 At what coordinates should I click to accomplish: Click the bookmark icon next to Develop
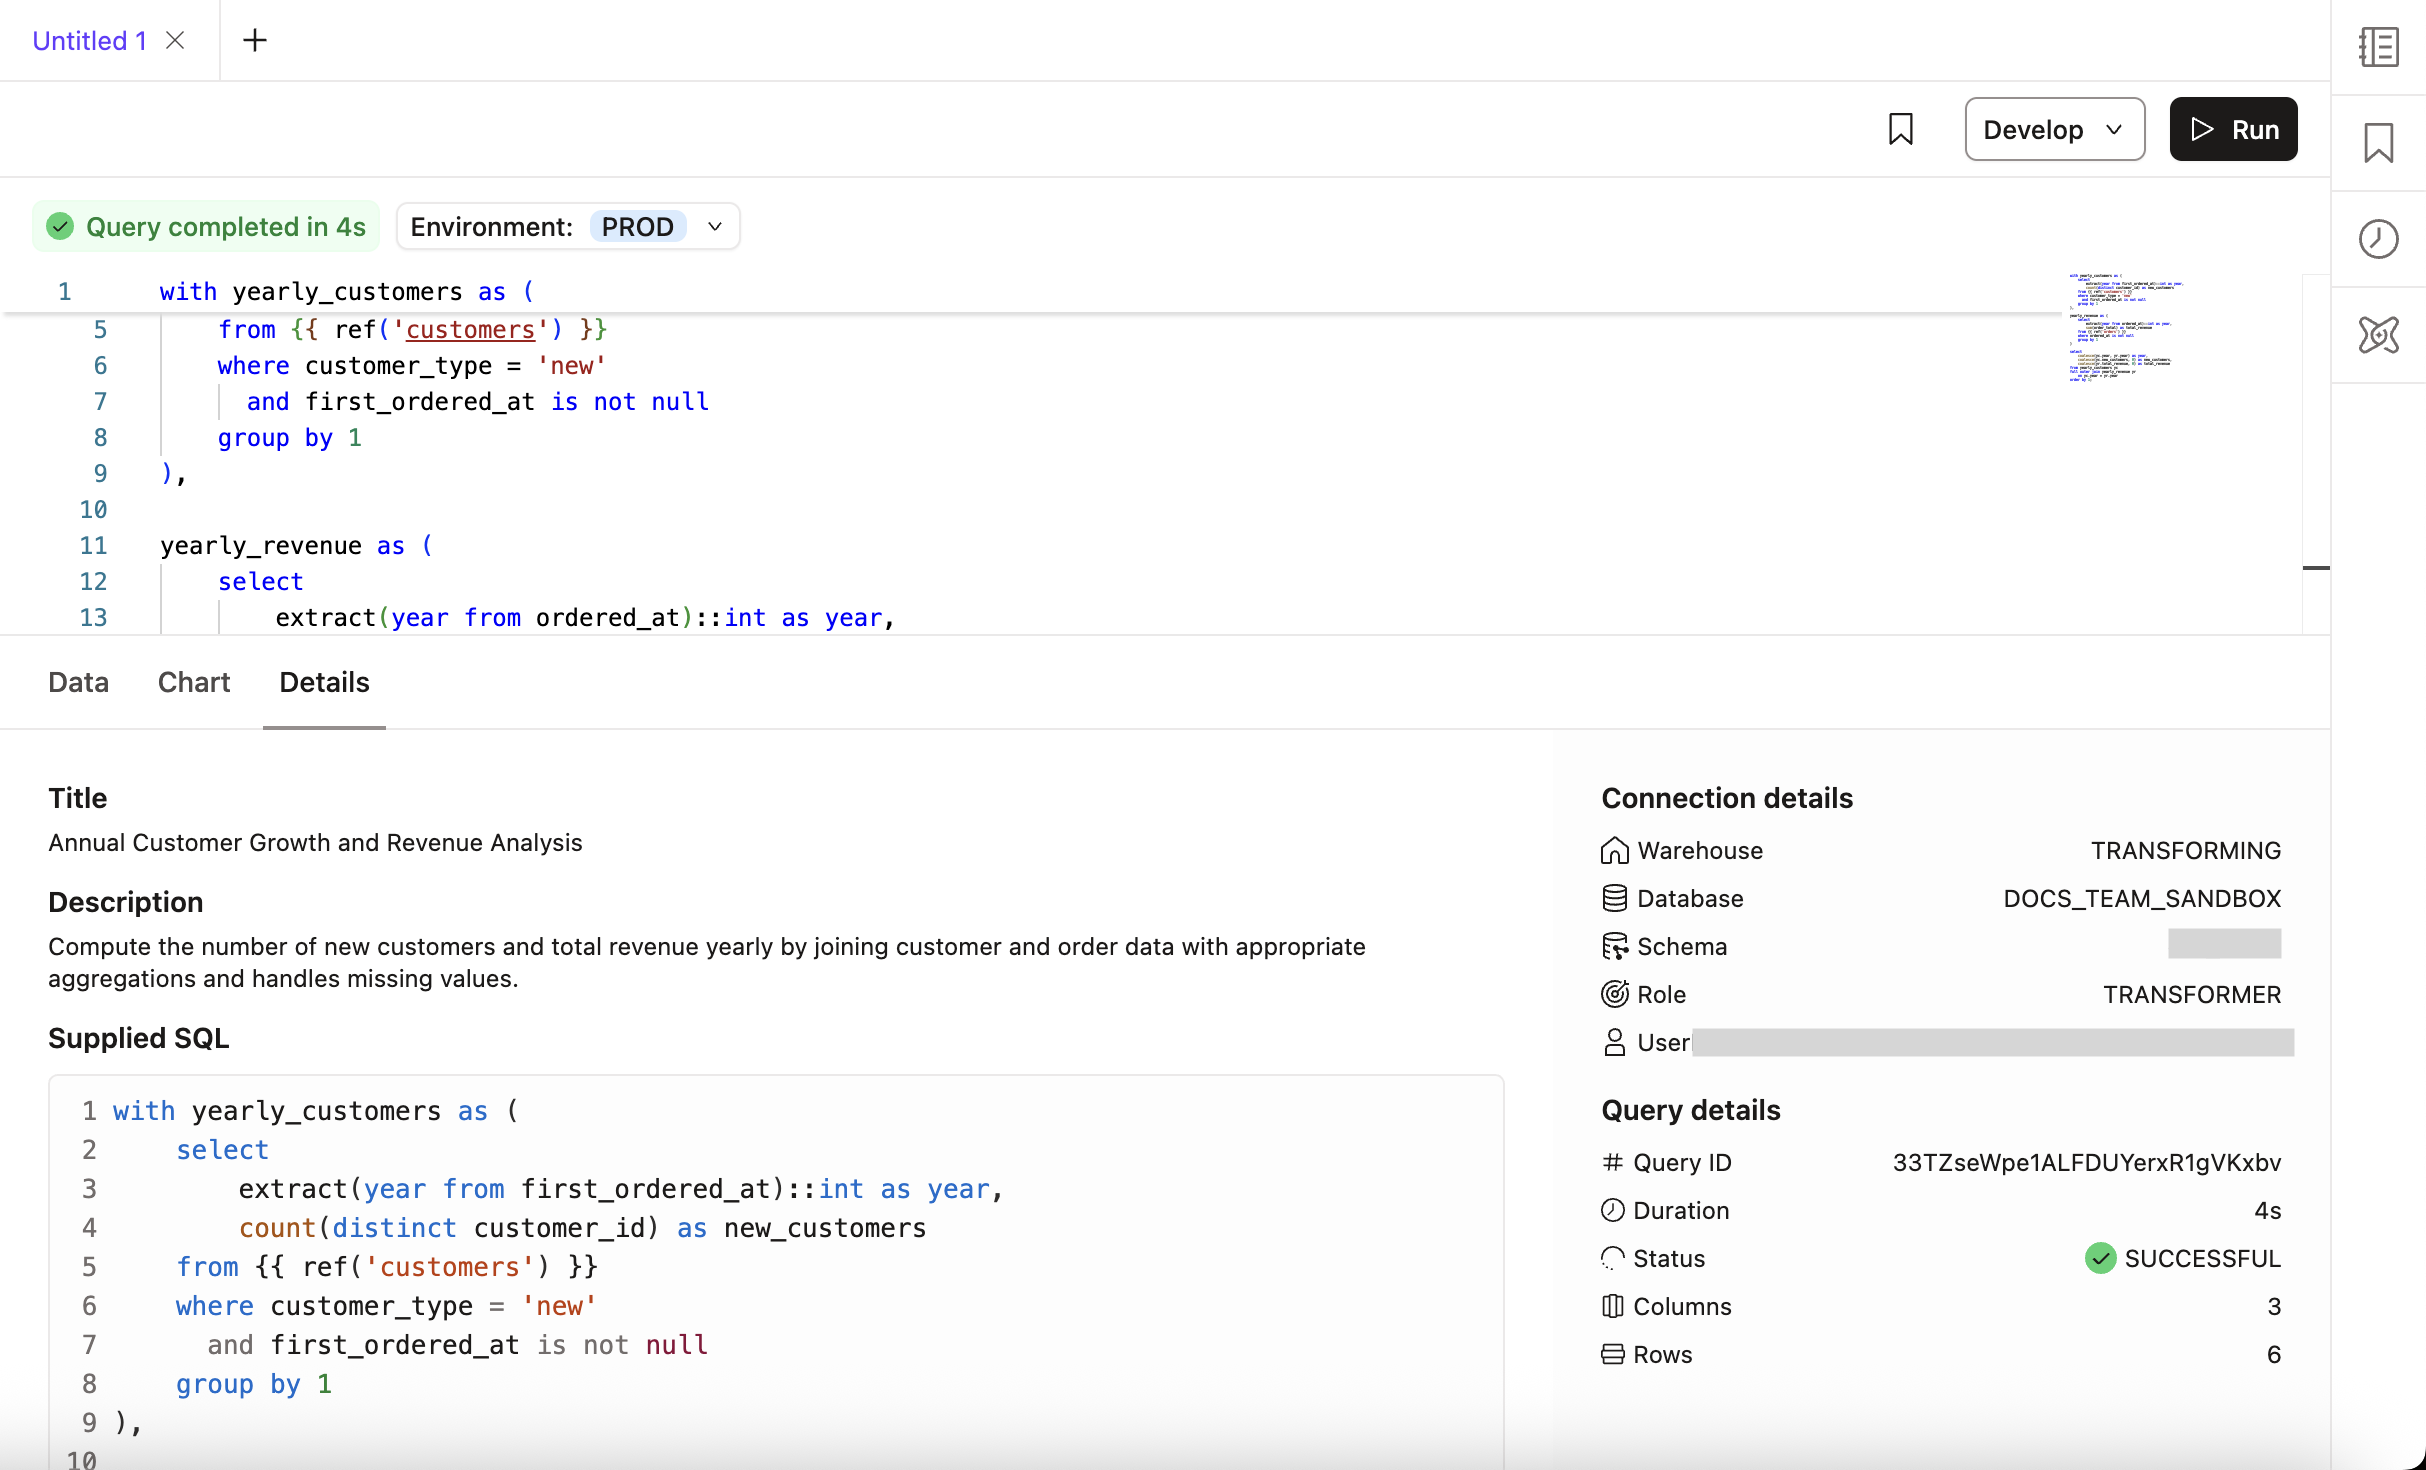(1901, 129)
